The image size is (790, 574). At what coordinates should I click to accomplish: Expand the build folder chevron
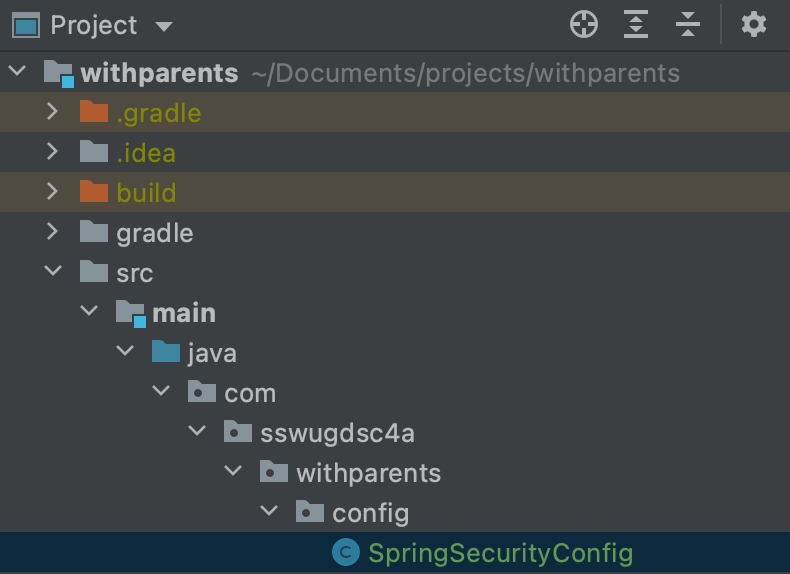click(52, 192)
